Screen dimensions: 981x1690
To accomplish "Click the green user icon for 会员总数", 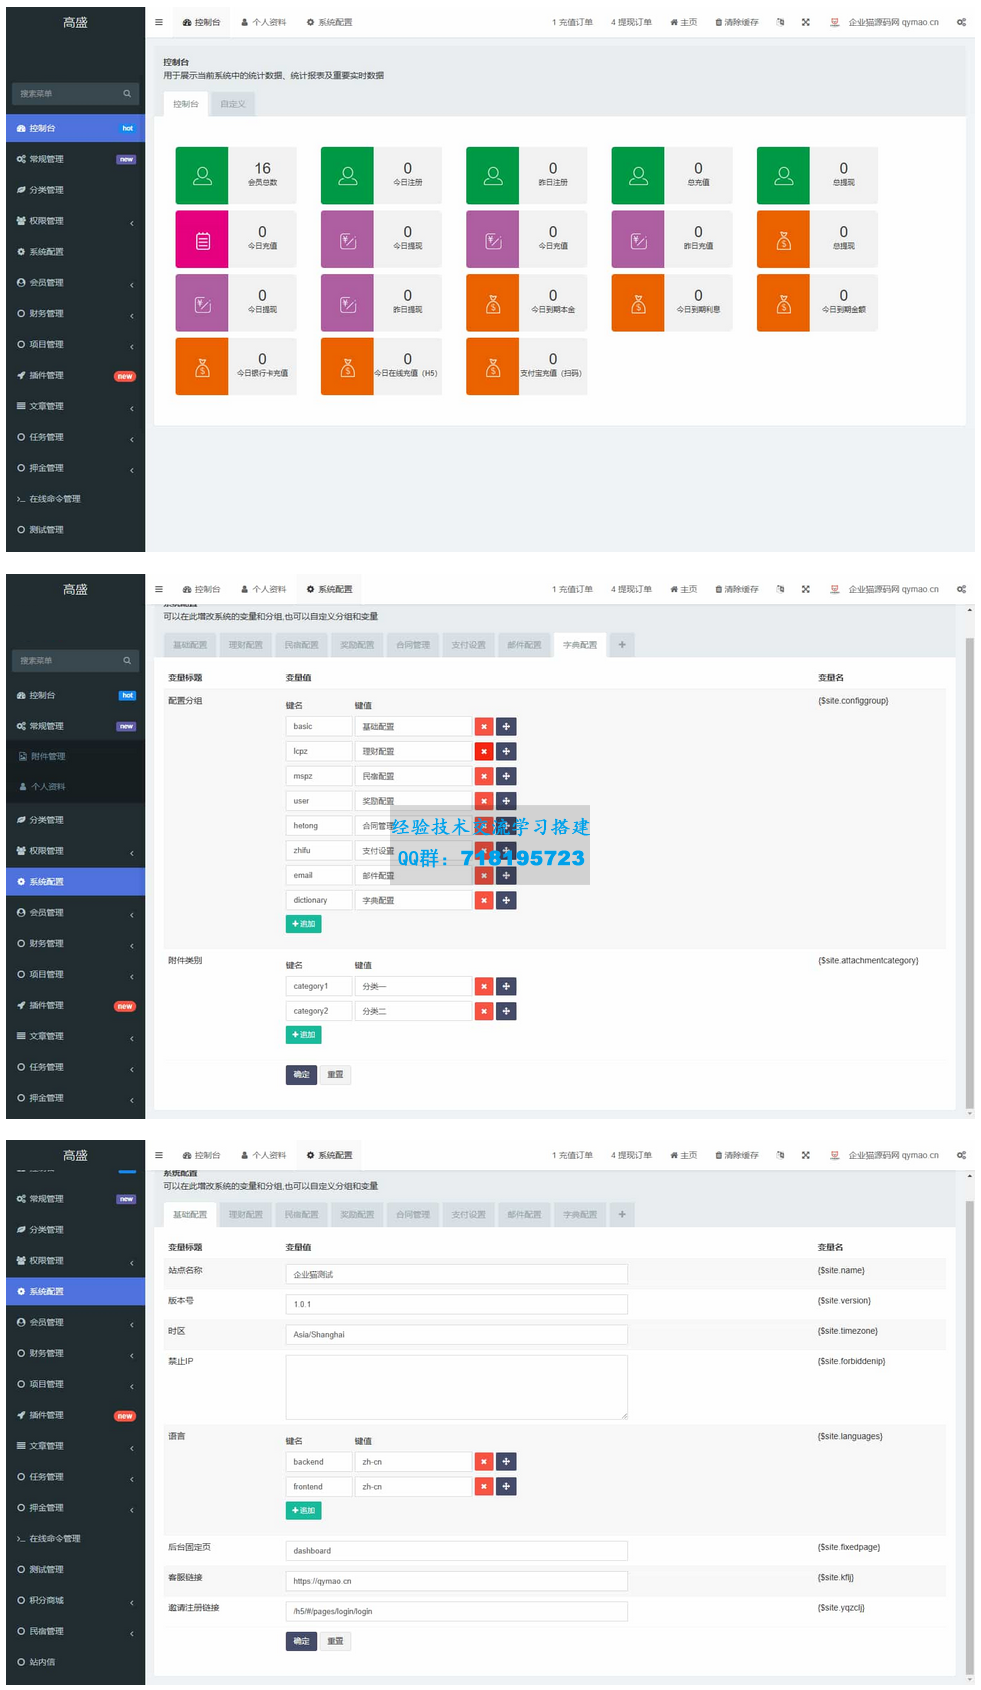I will tap(202, 176).
